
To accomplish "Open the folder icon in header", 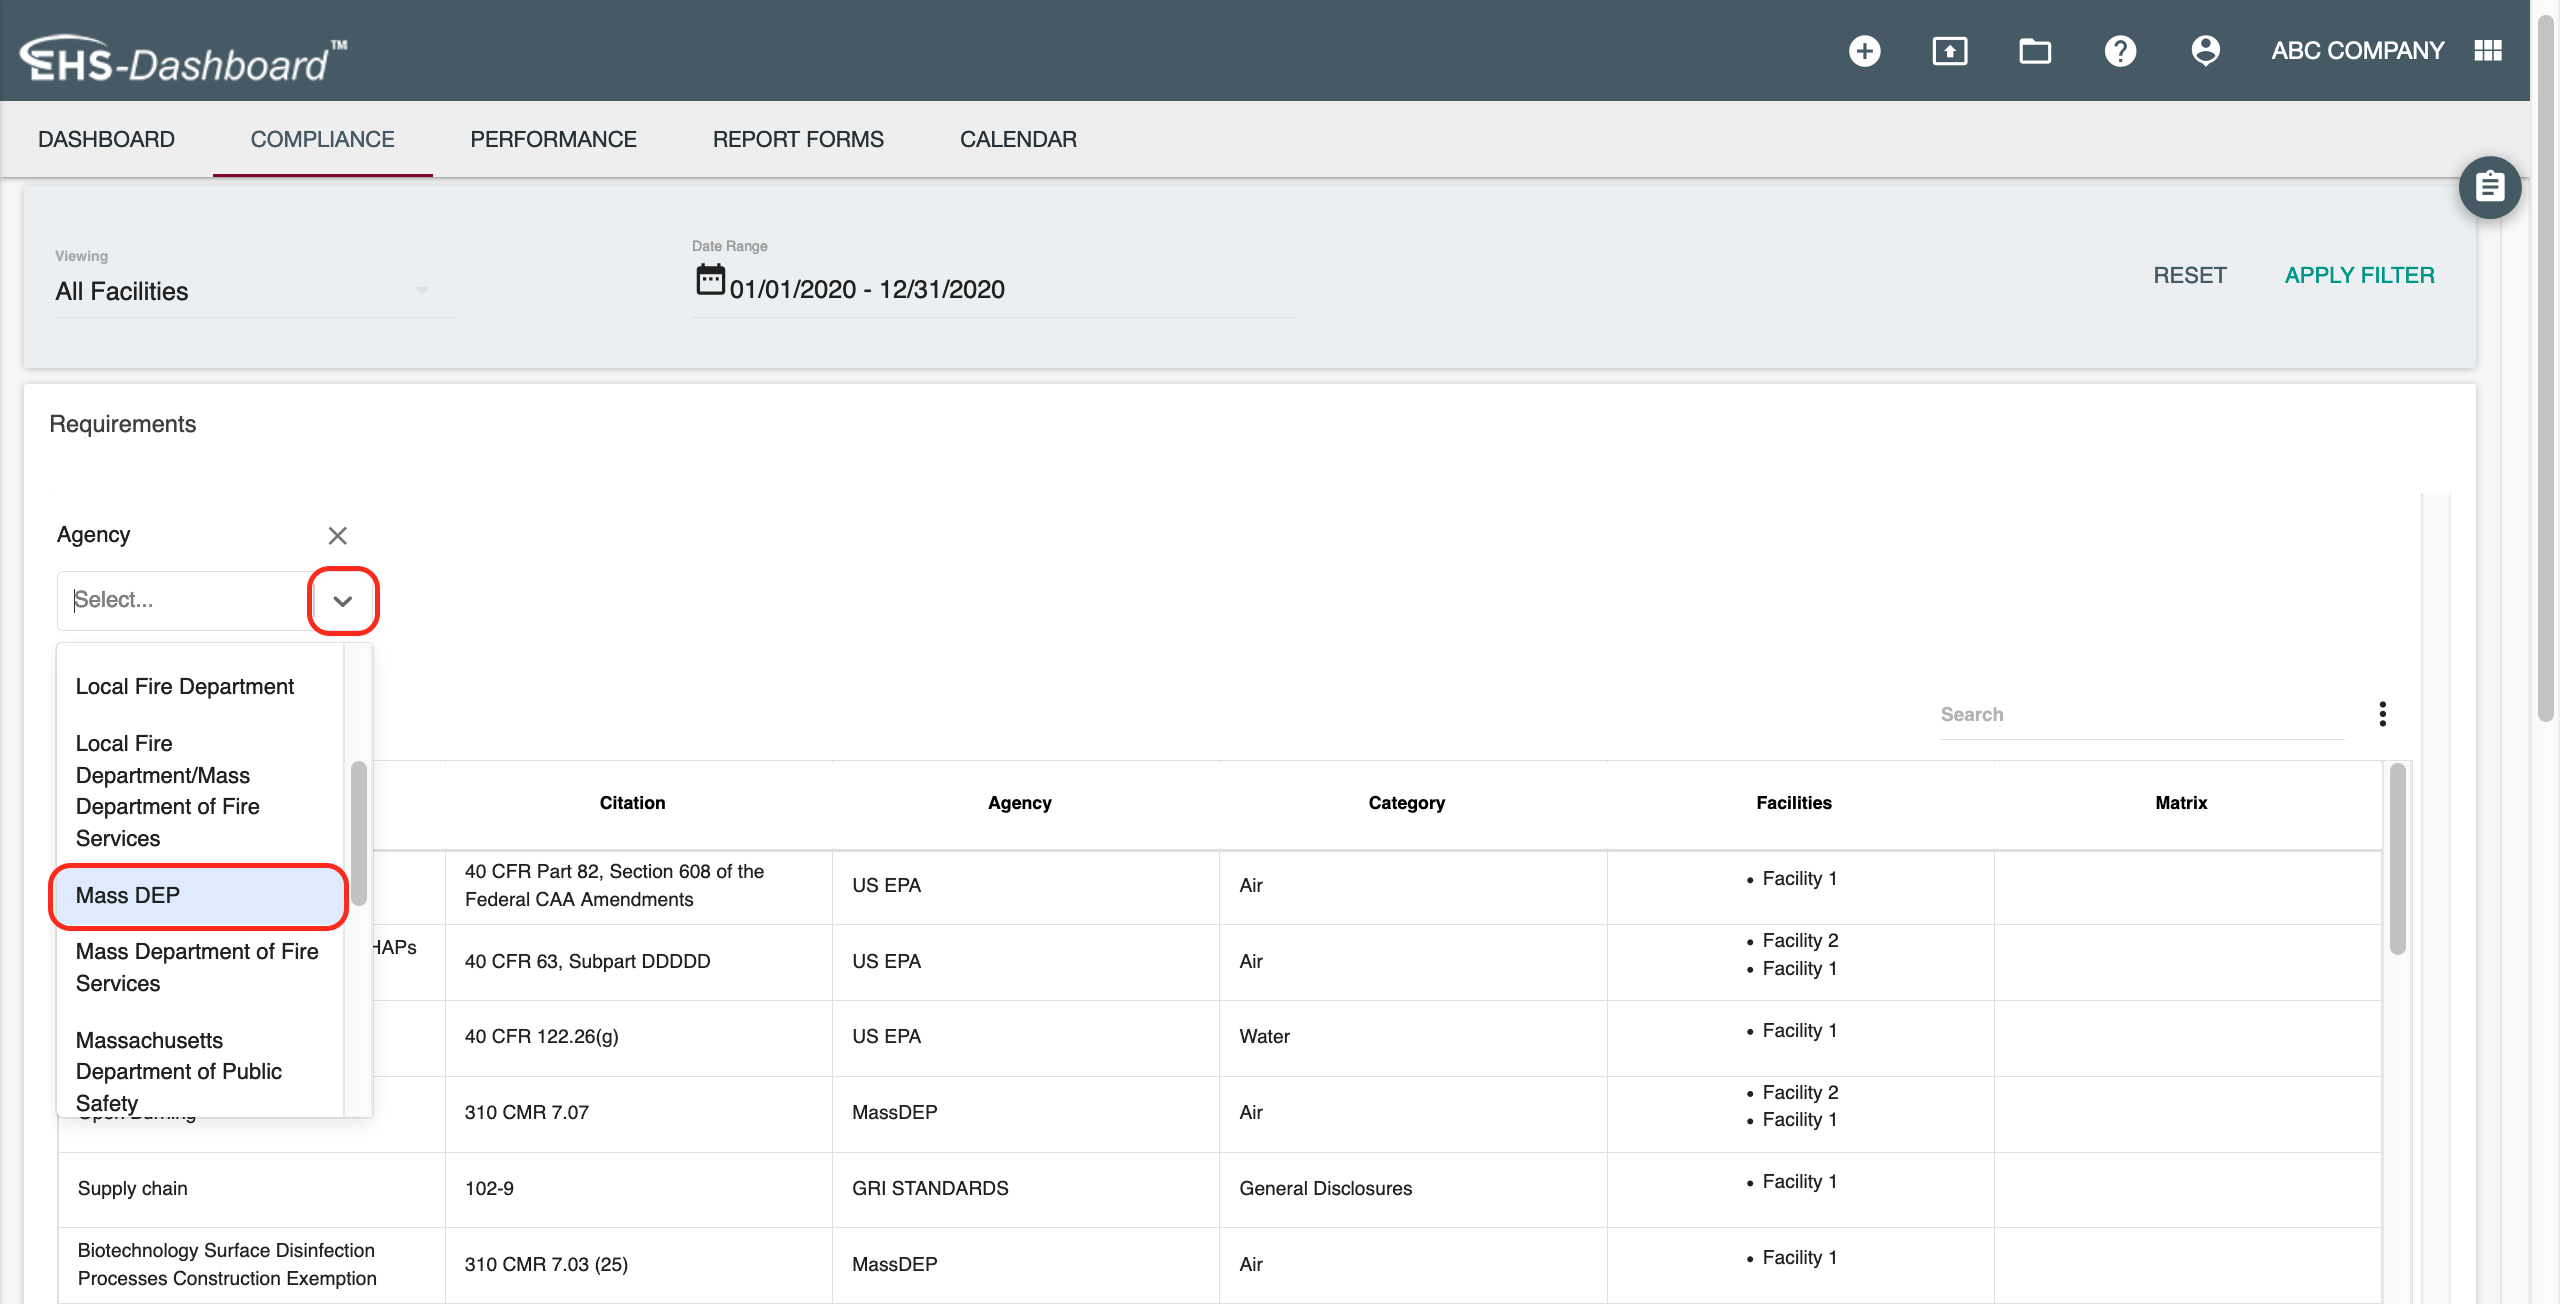I will point(2034,51).
